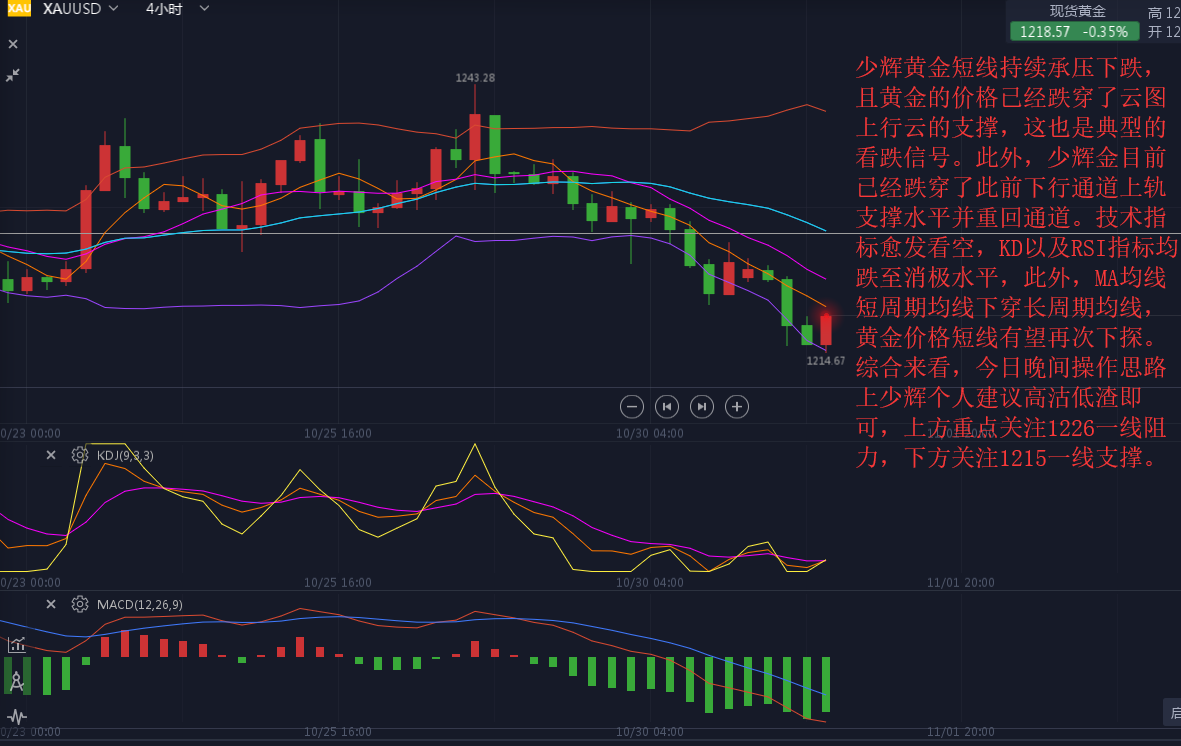Click the 1243.28 high price marker

(x=475, y=78)
